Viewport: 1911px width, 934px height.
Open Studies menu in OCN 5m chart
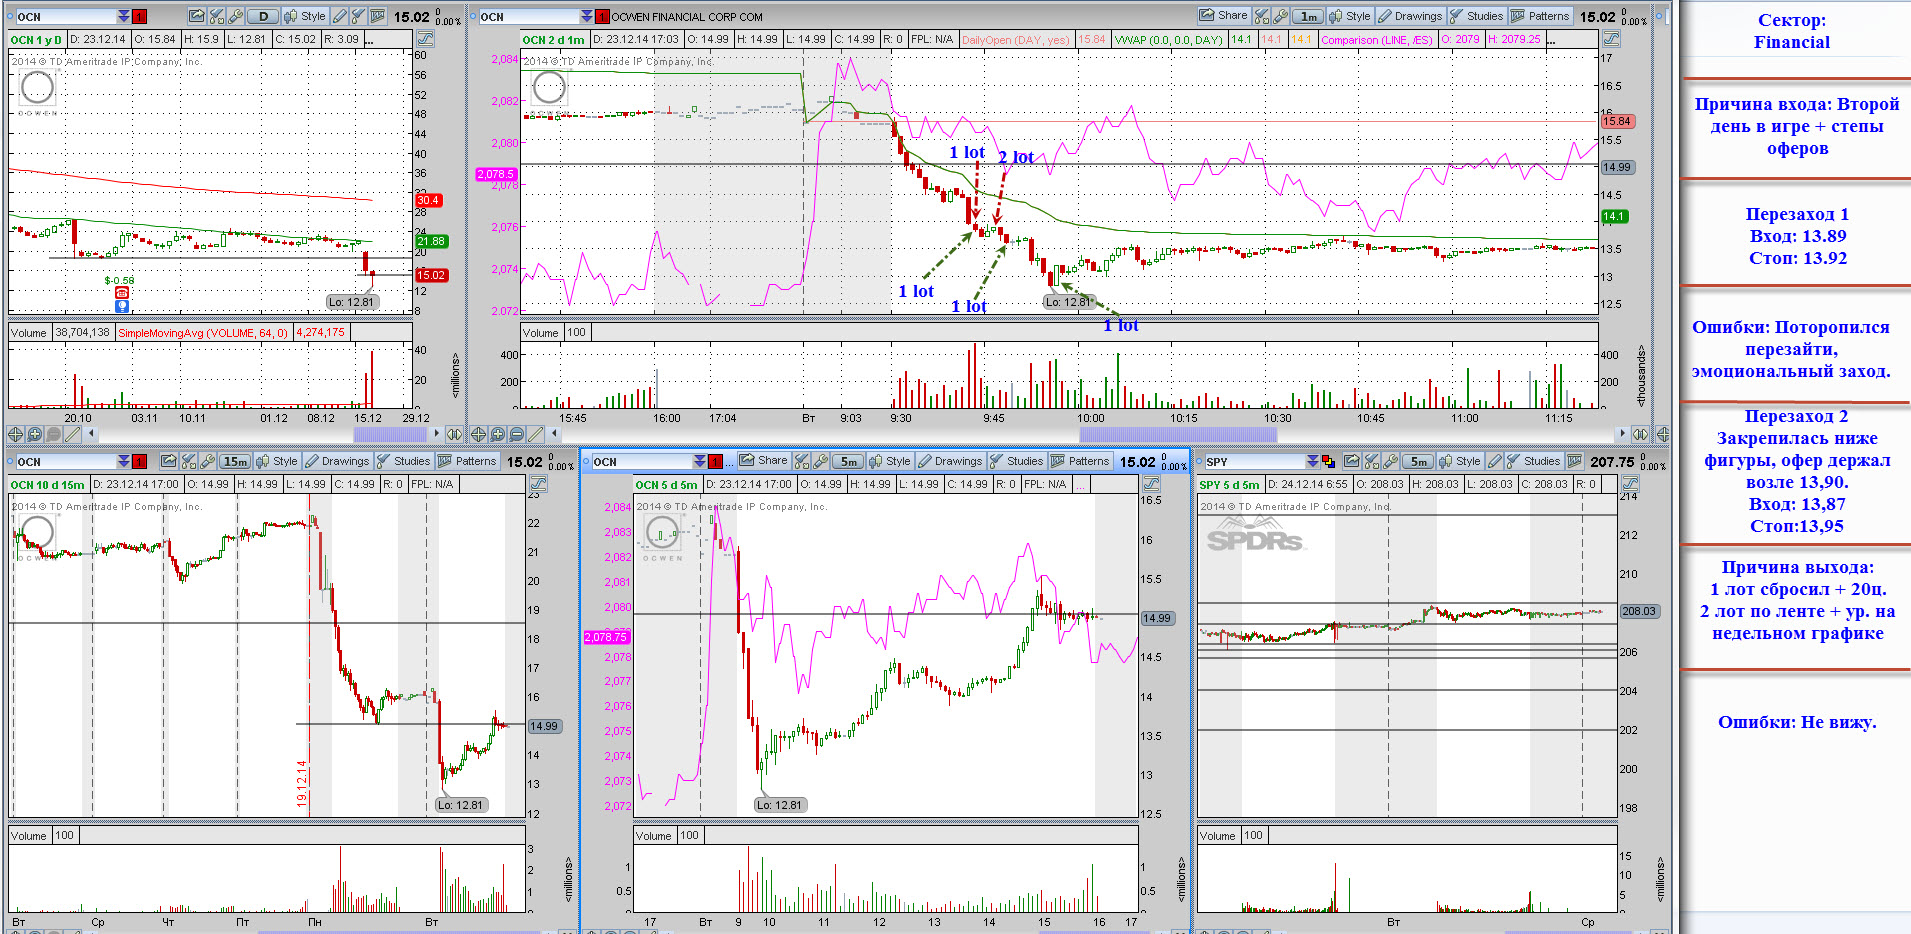1016,461
